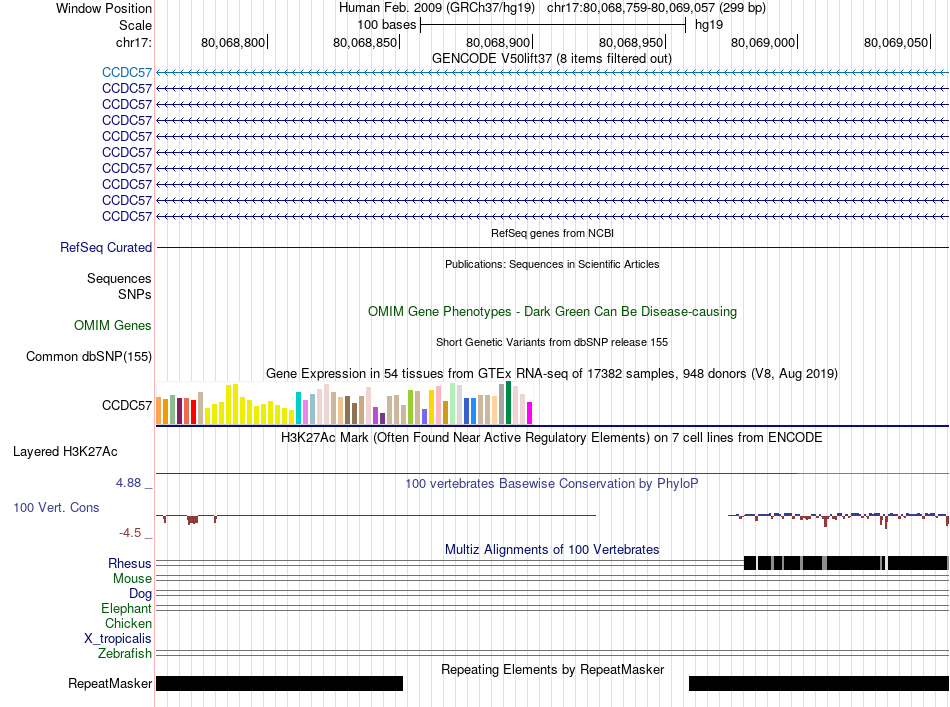This screenshot has width=950, height=707.
Task: Click the Elephant alignment row label
Action: click(126, 609)
